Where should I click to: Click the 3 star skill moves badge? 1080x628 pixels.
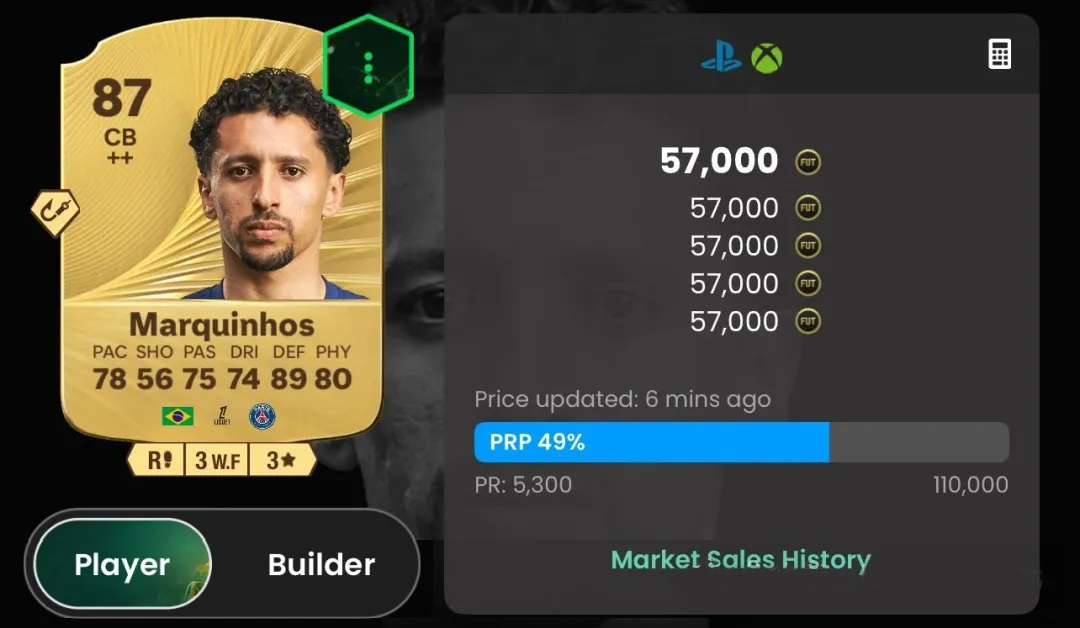[x=282, y=459]
